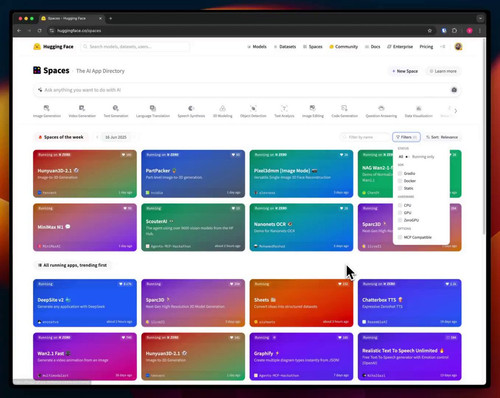Viewport: 500px width, 398px height.
Task: Pick the 3D Modeling category icon
Action: click(x=222, y=108)
